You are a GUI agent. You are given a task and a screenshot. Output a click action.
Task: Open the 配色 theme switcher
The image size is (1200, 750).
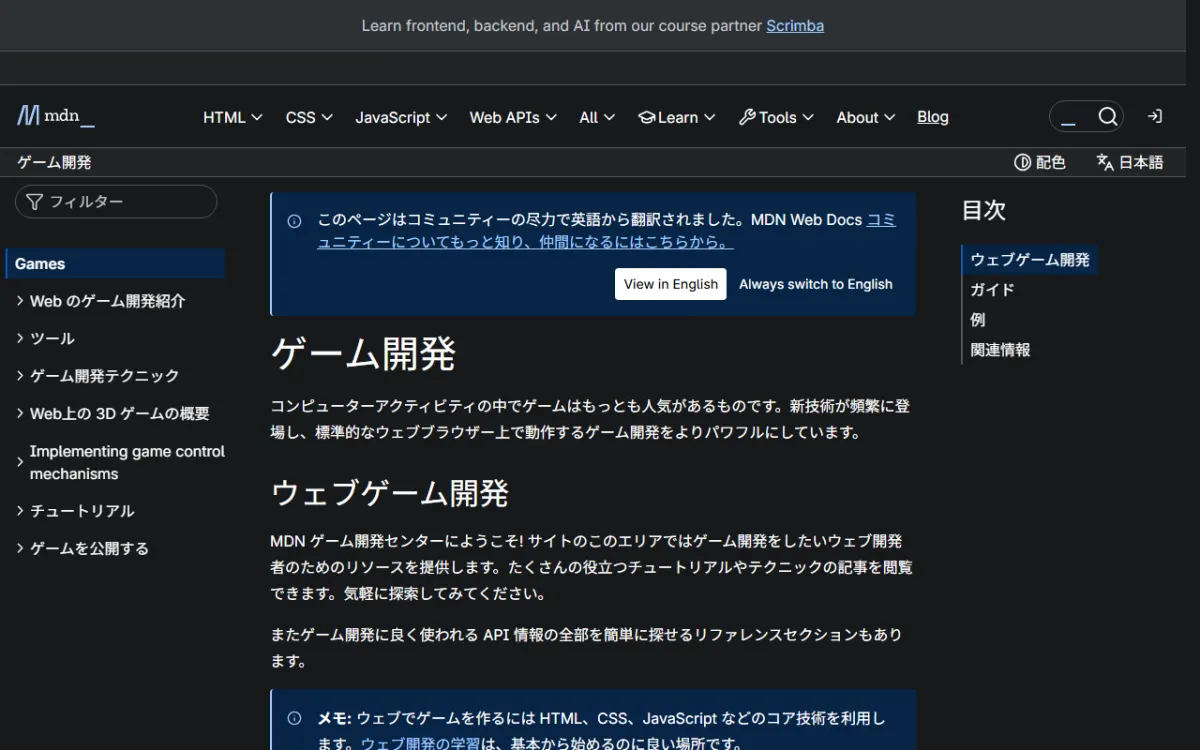[1040, 162]
